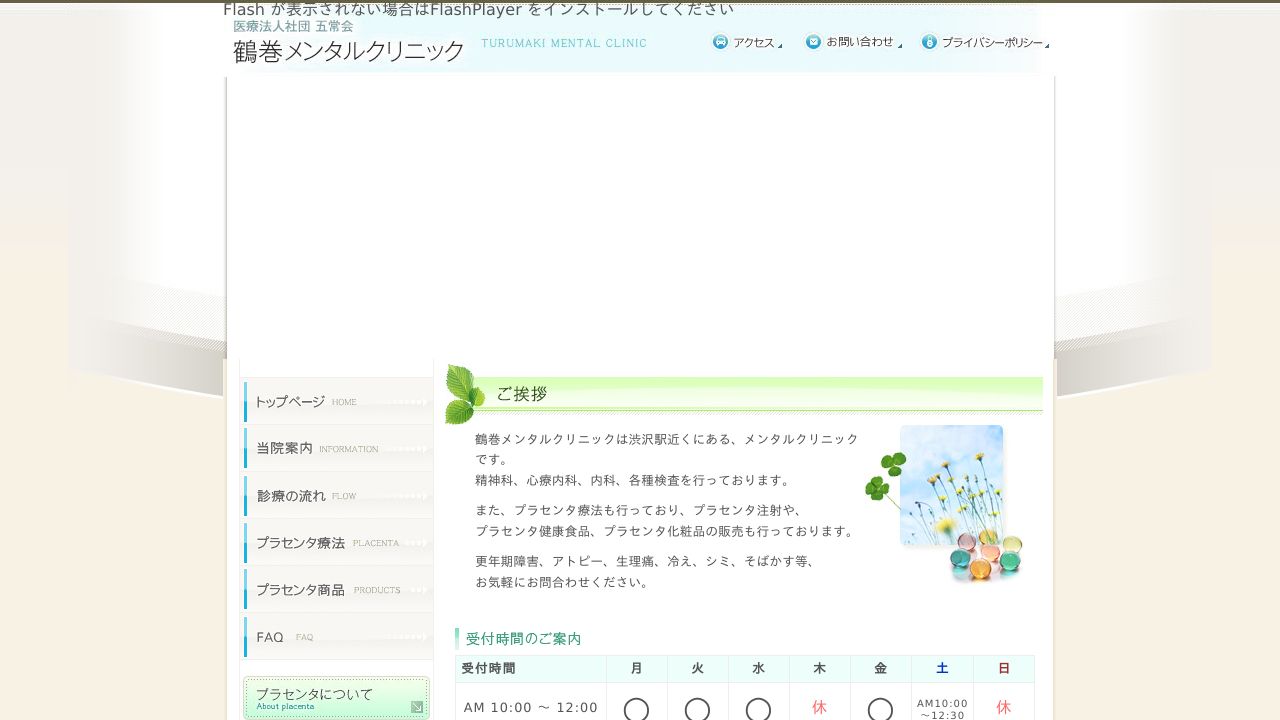Viewport: 1280px width, 720px height.
Task: Click the 鶴巻メンタルクリニック clinic logo
Action: (x=345, y=49)
